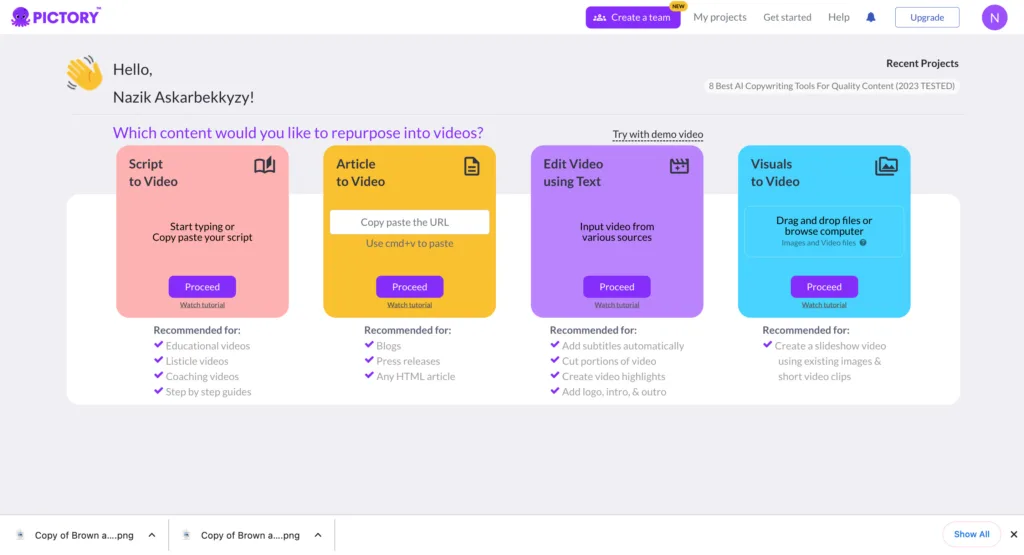Click the drag and drop files area
The image size is (1024, 555).
tap(824, 232)
